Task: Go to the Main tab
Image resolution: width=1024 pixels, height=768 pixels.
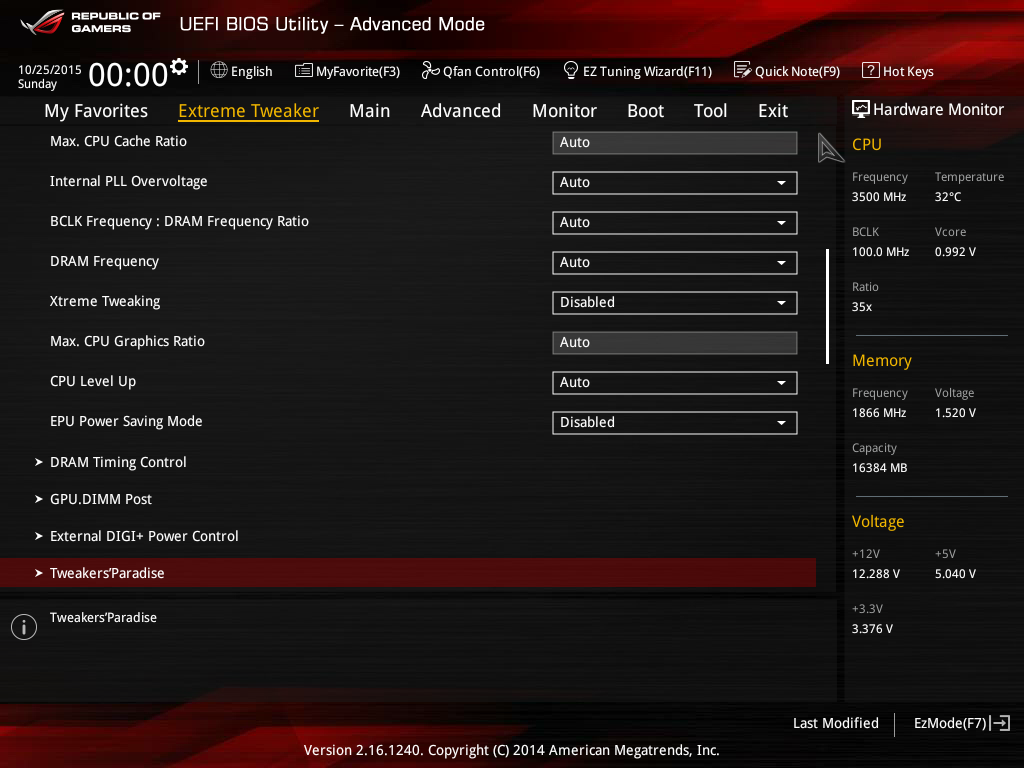Action: pos(370,111)
